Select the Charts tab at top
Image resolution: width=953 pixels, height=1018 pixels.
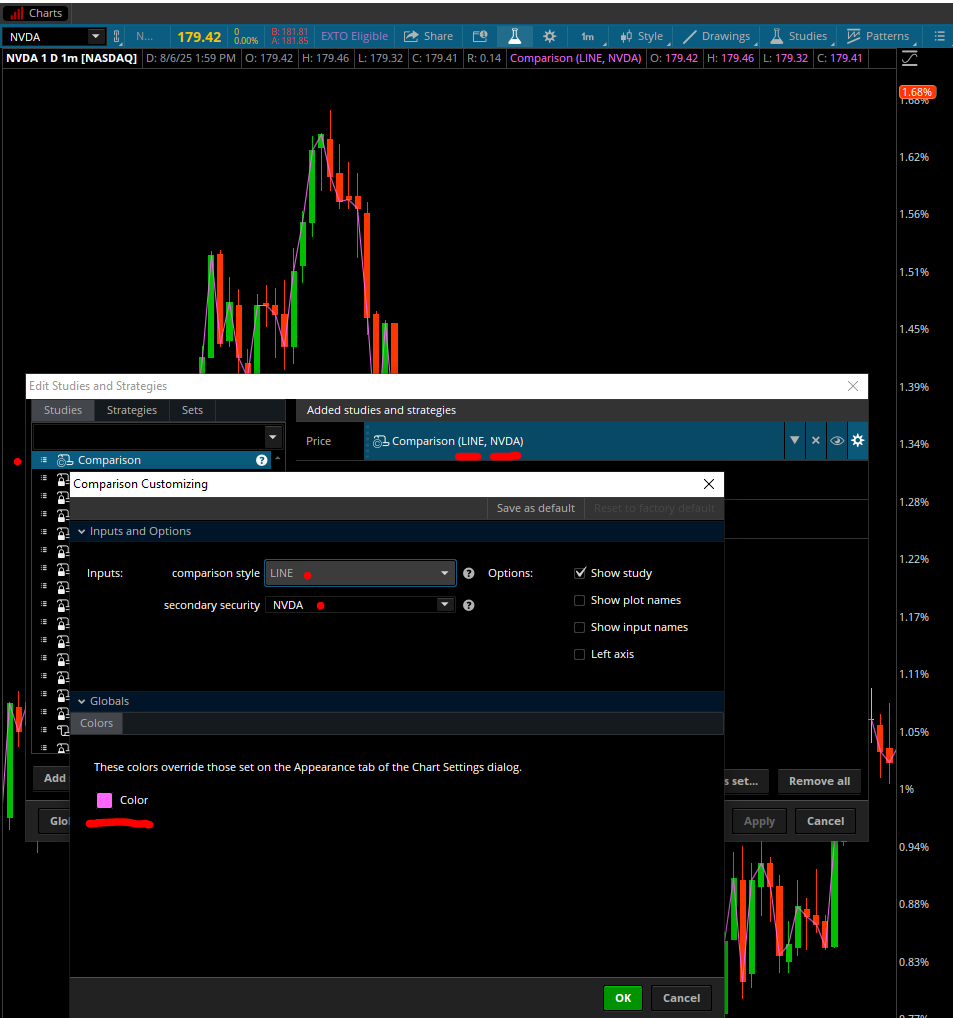coord(36,13)
